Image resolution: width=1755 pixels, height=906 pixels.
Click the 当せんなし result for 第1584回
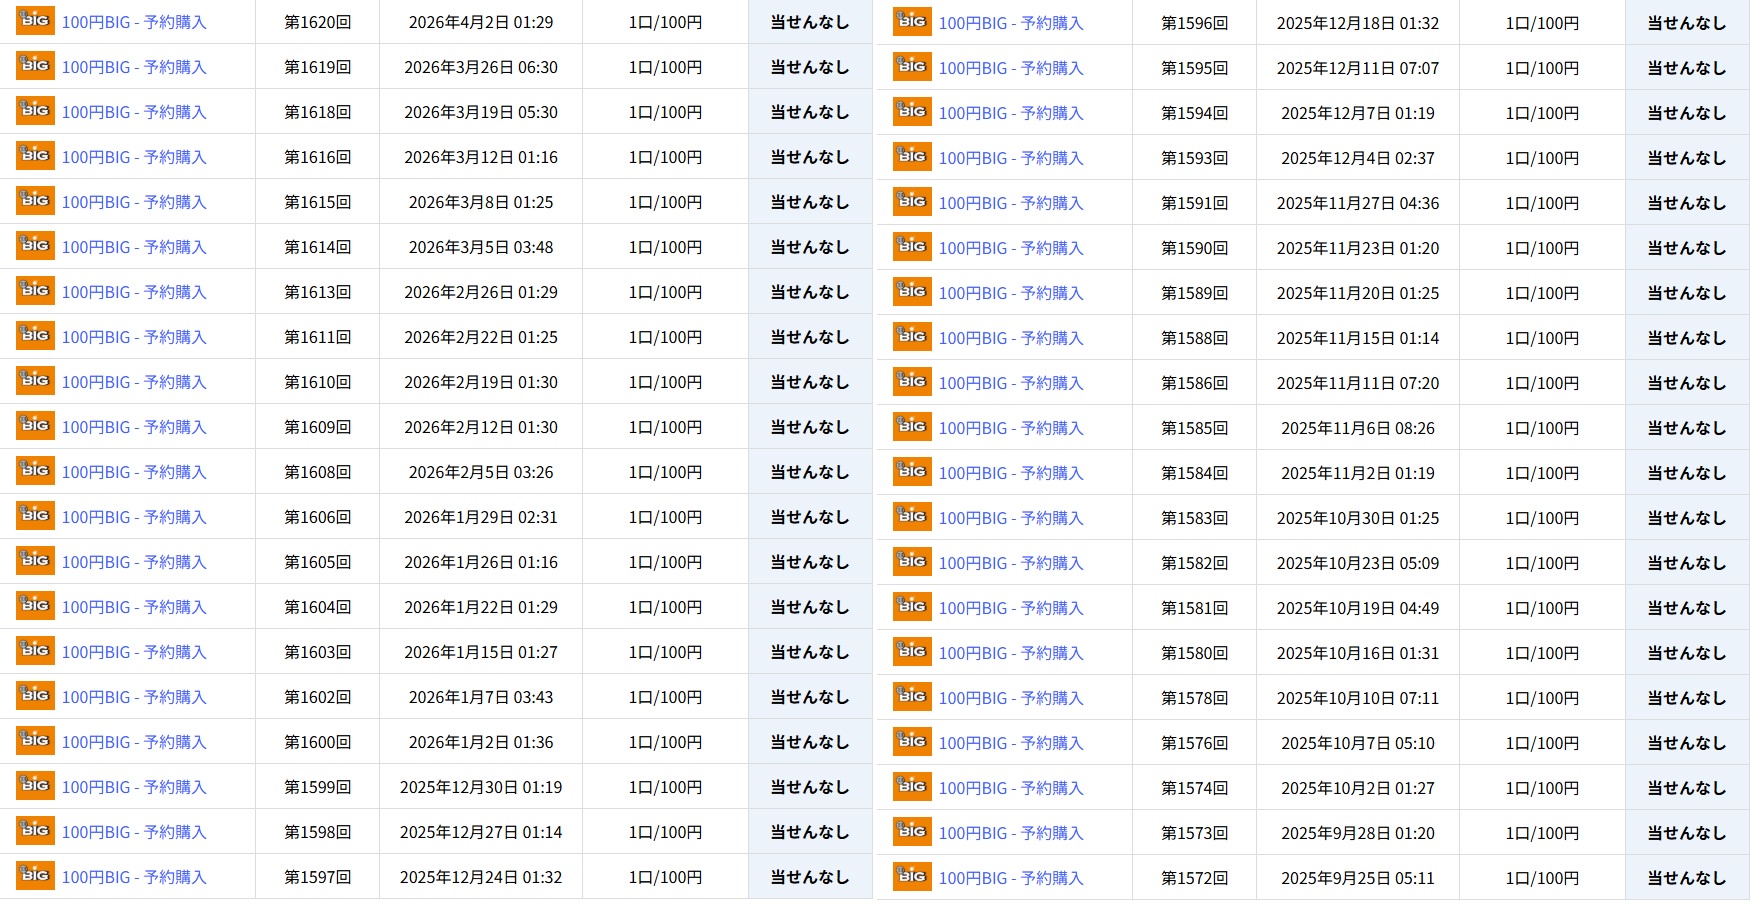click(x=1687, y=473)
